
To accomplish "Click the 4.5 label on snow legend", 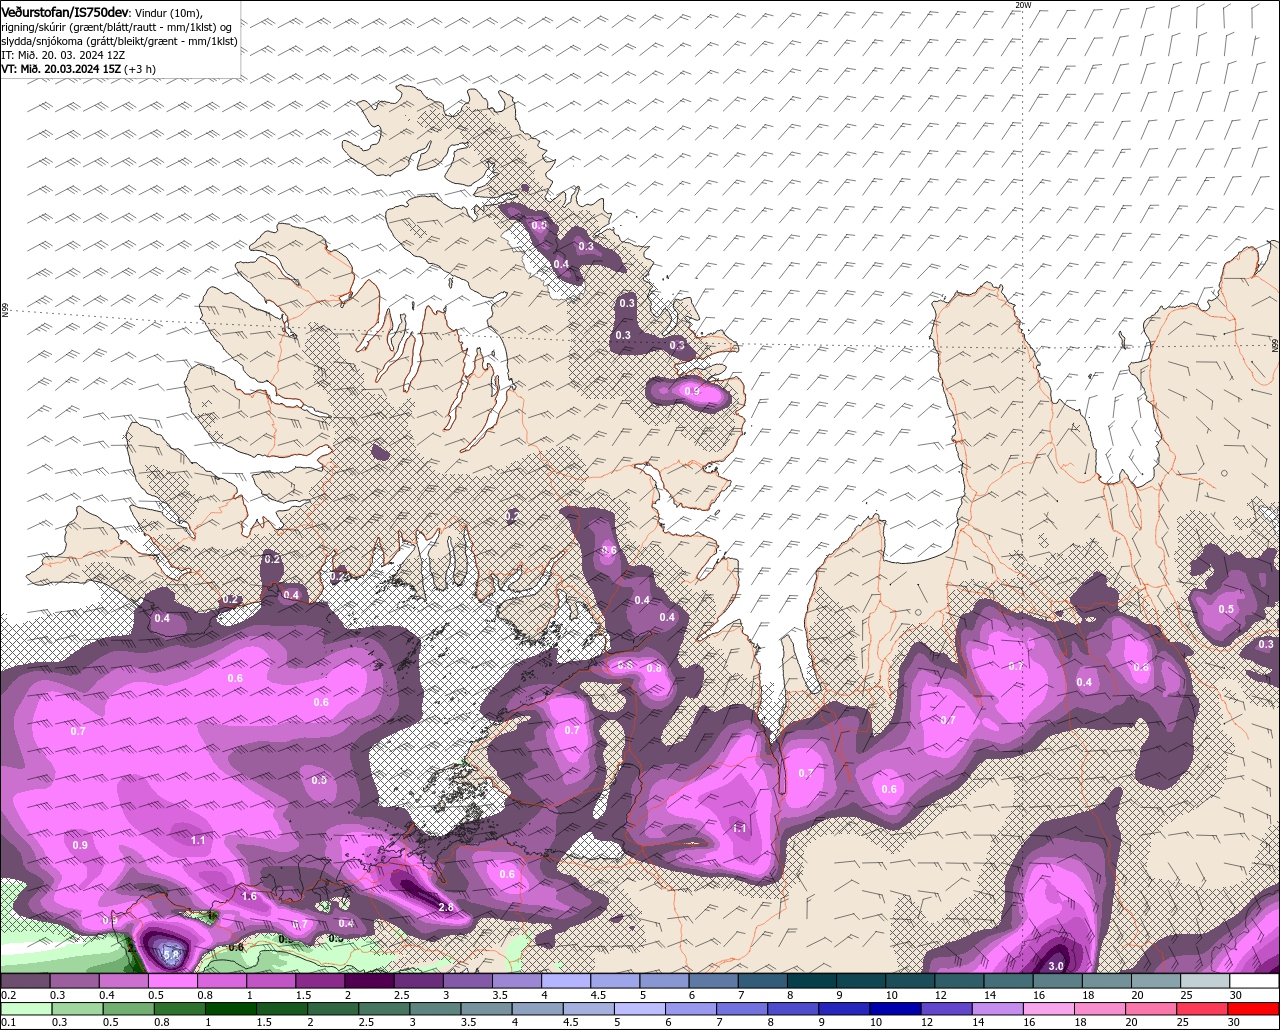I will tap(598, 995).
